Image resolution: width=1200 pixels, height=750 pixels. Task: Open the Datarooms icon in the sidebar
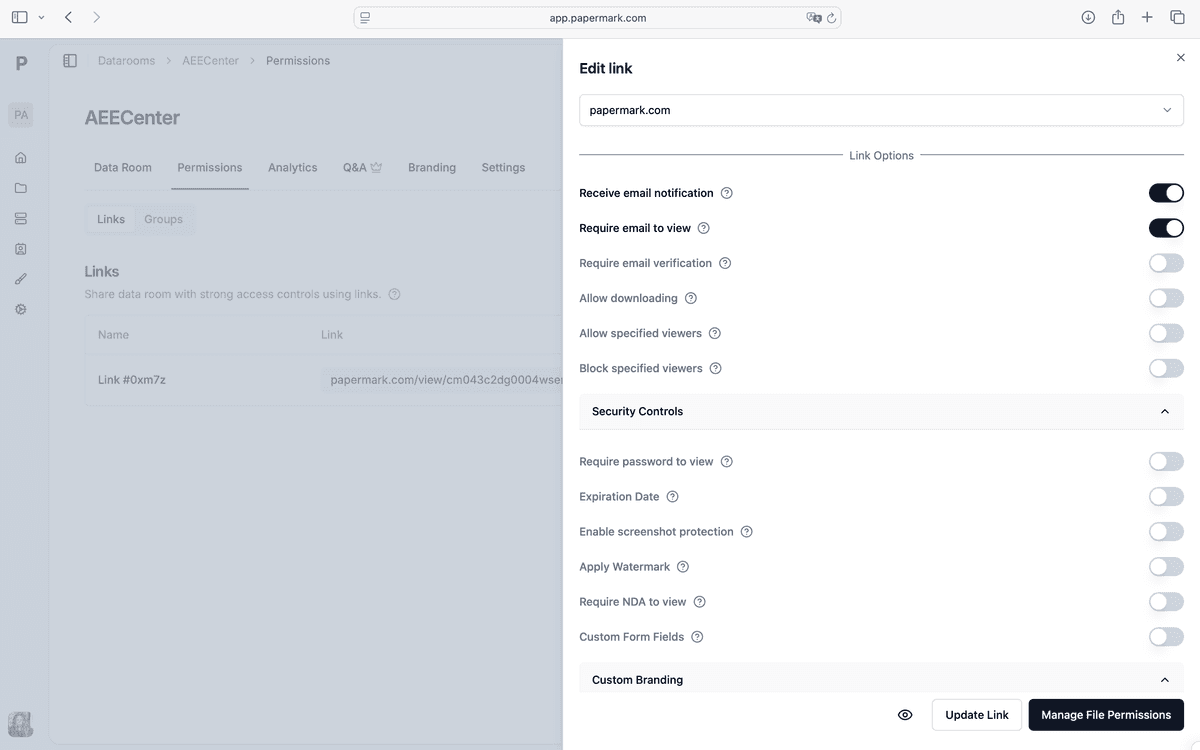20,218
